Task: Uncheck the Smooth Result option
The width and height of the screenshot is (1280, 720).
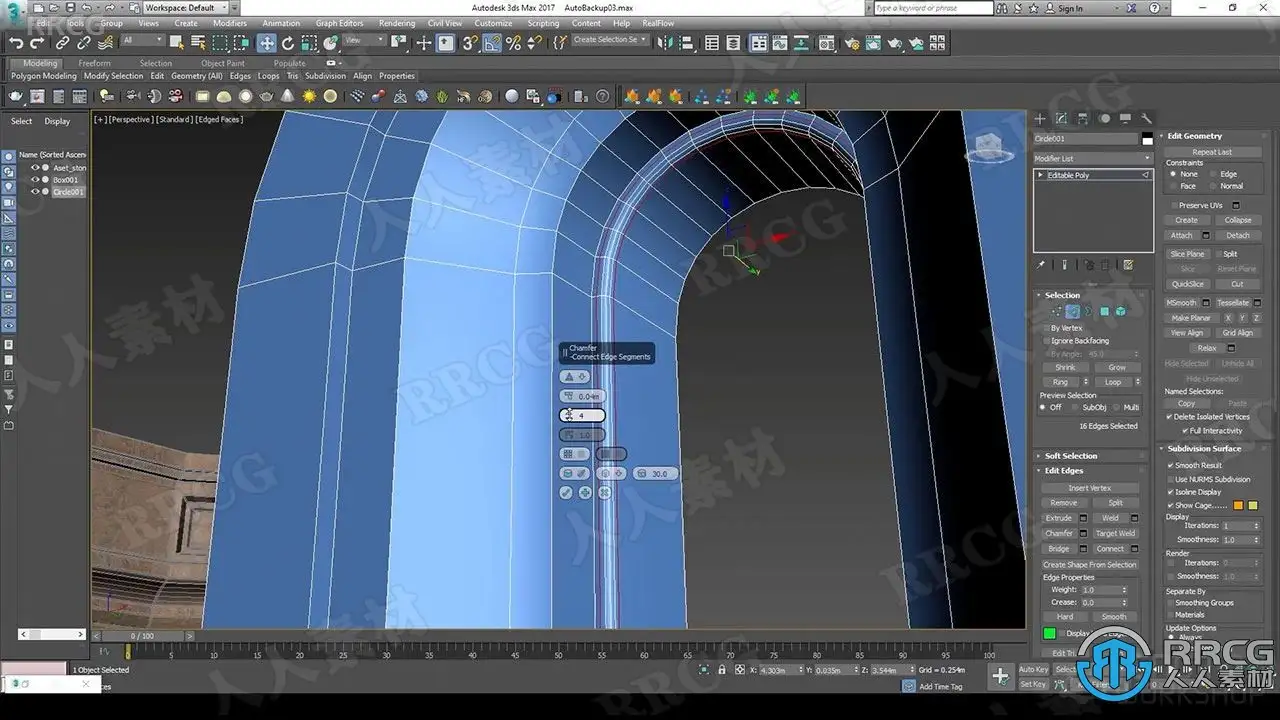Action: [1170, 465]
